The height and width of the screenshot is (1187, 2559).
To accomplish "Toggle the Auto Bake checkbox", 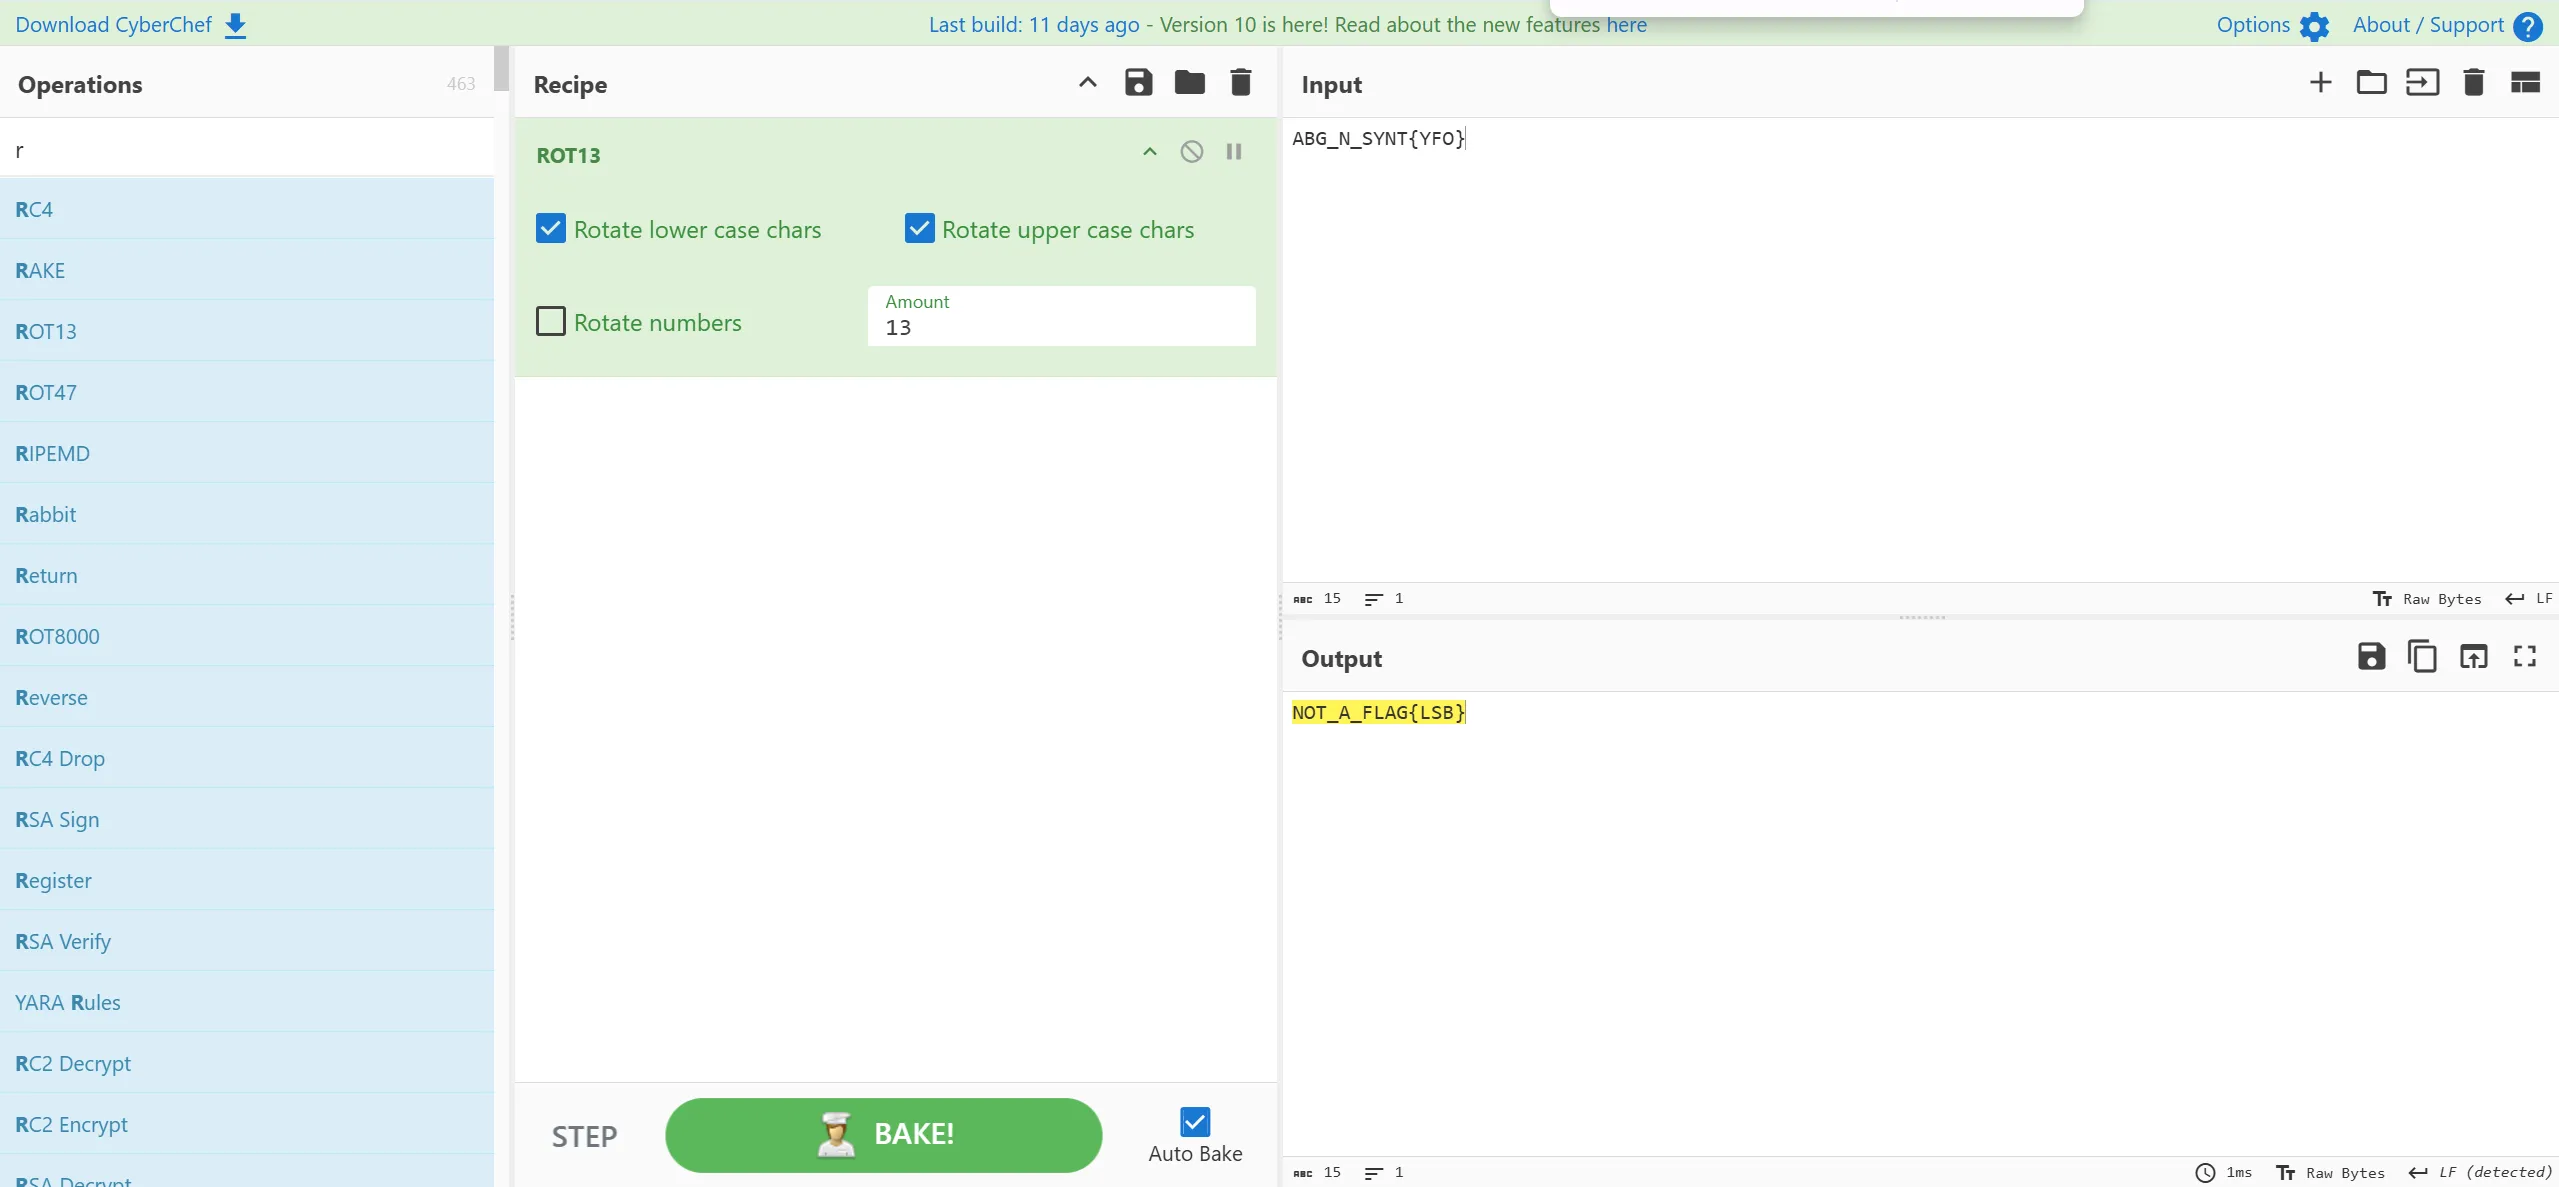I will (x=1194, y=1122).
